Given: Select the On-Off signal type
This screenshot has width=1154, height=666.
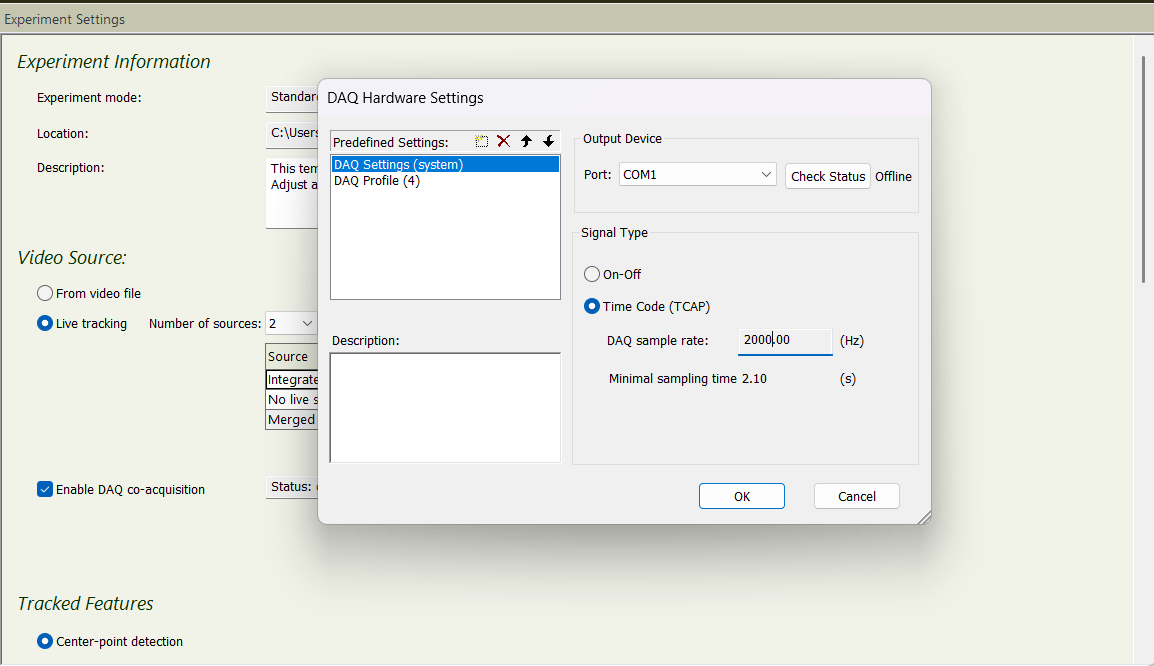Looking at the screenshot, I should [x=593, y=274].
